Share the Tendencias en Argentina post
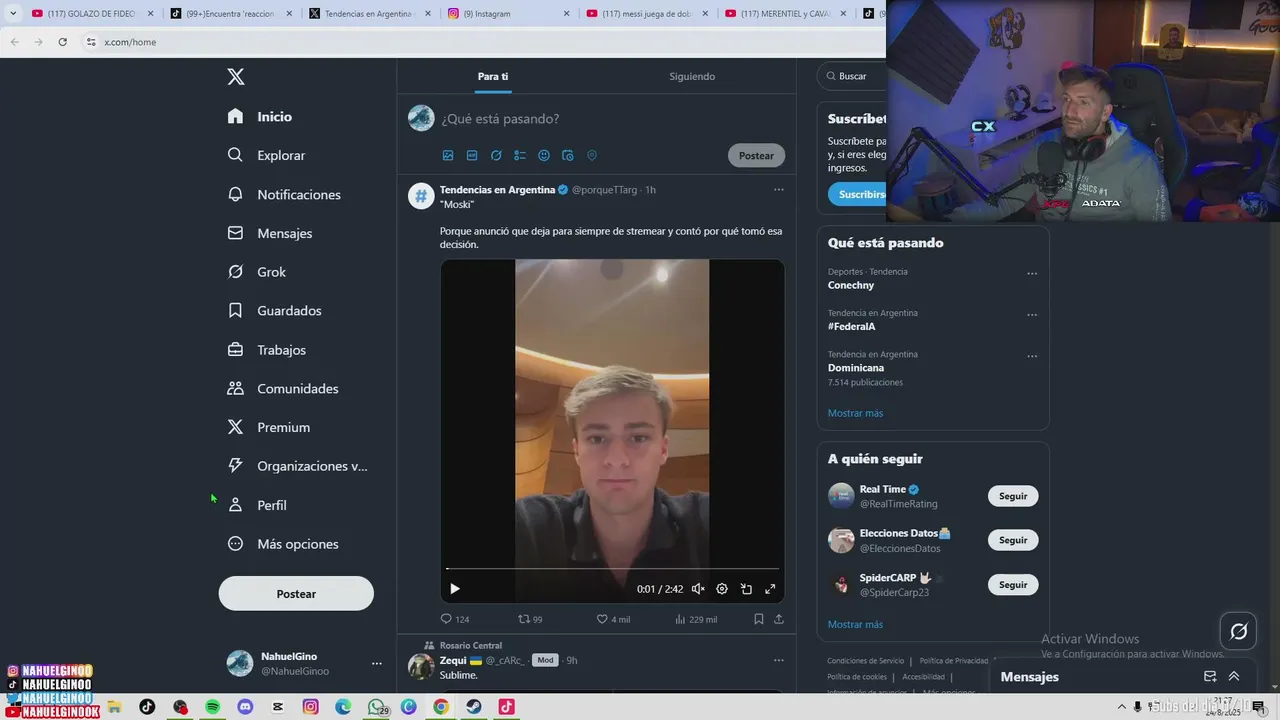 (779, 619)
